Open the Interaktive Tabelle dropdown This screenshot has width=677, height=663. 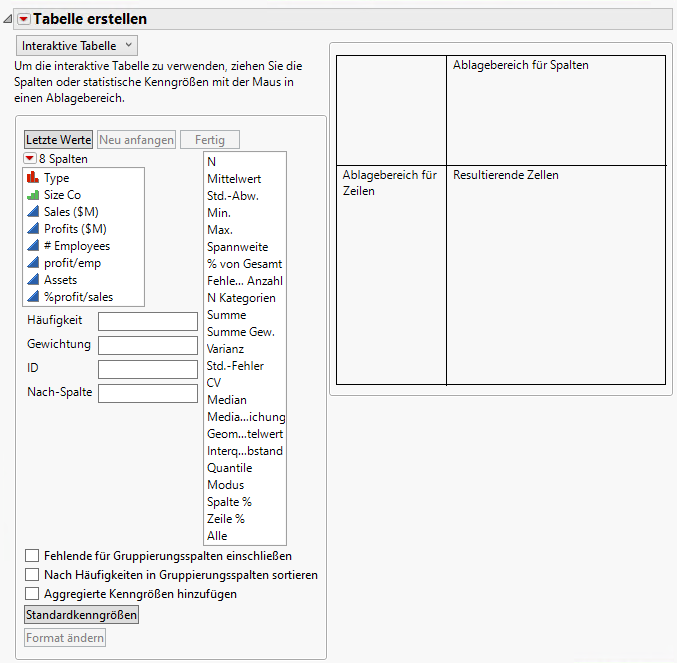click(77, 46)
